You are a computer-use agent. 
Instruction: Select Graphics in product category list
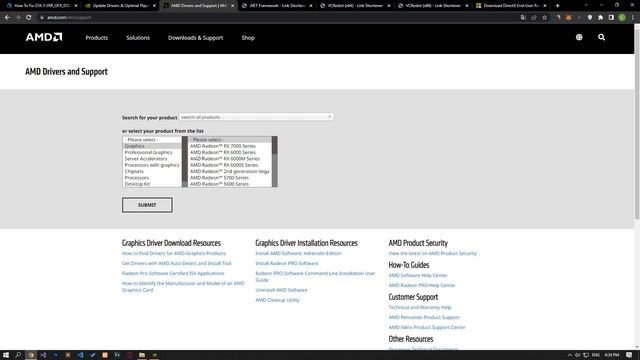pos(152,146)
